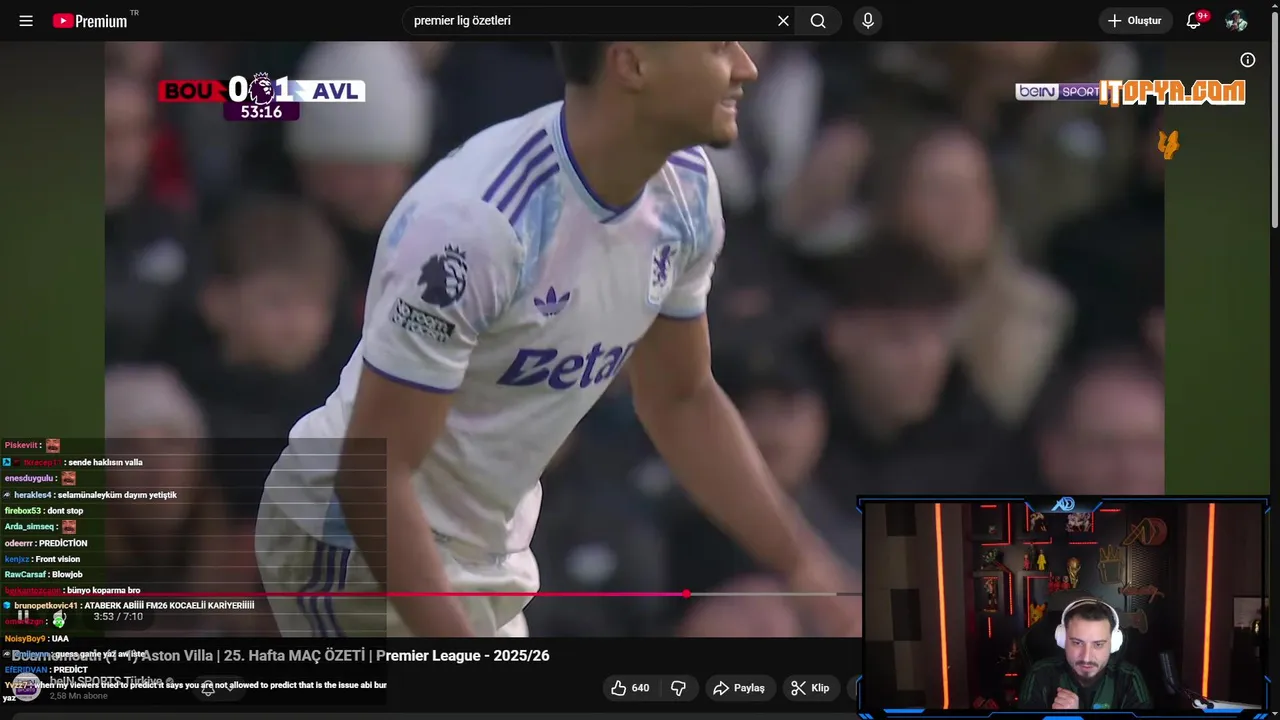1280x720 pixels.
Task: Open the account avatar menu
Action: pyautogui.click(x=1237, y=21)
